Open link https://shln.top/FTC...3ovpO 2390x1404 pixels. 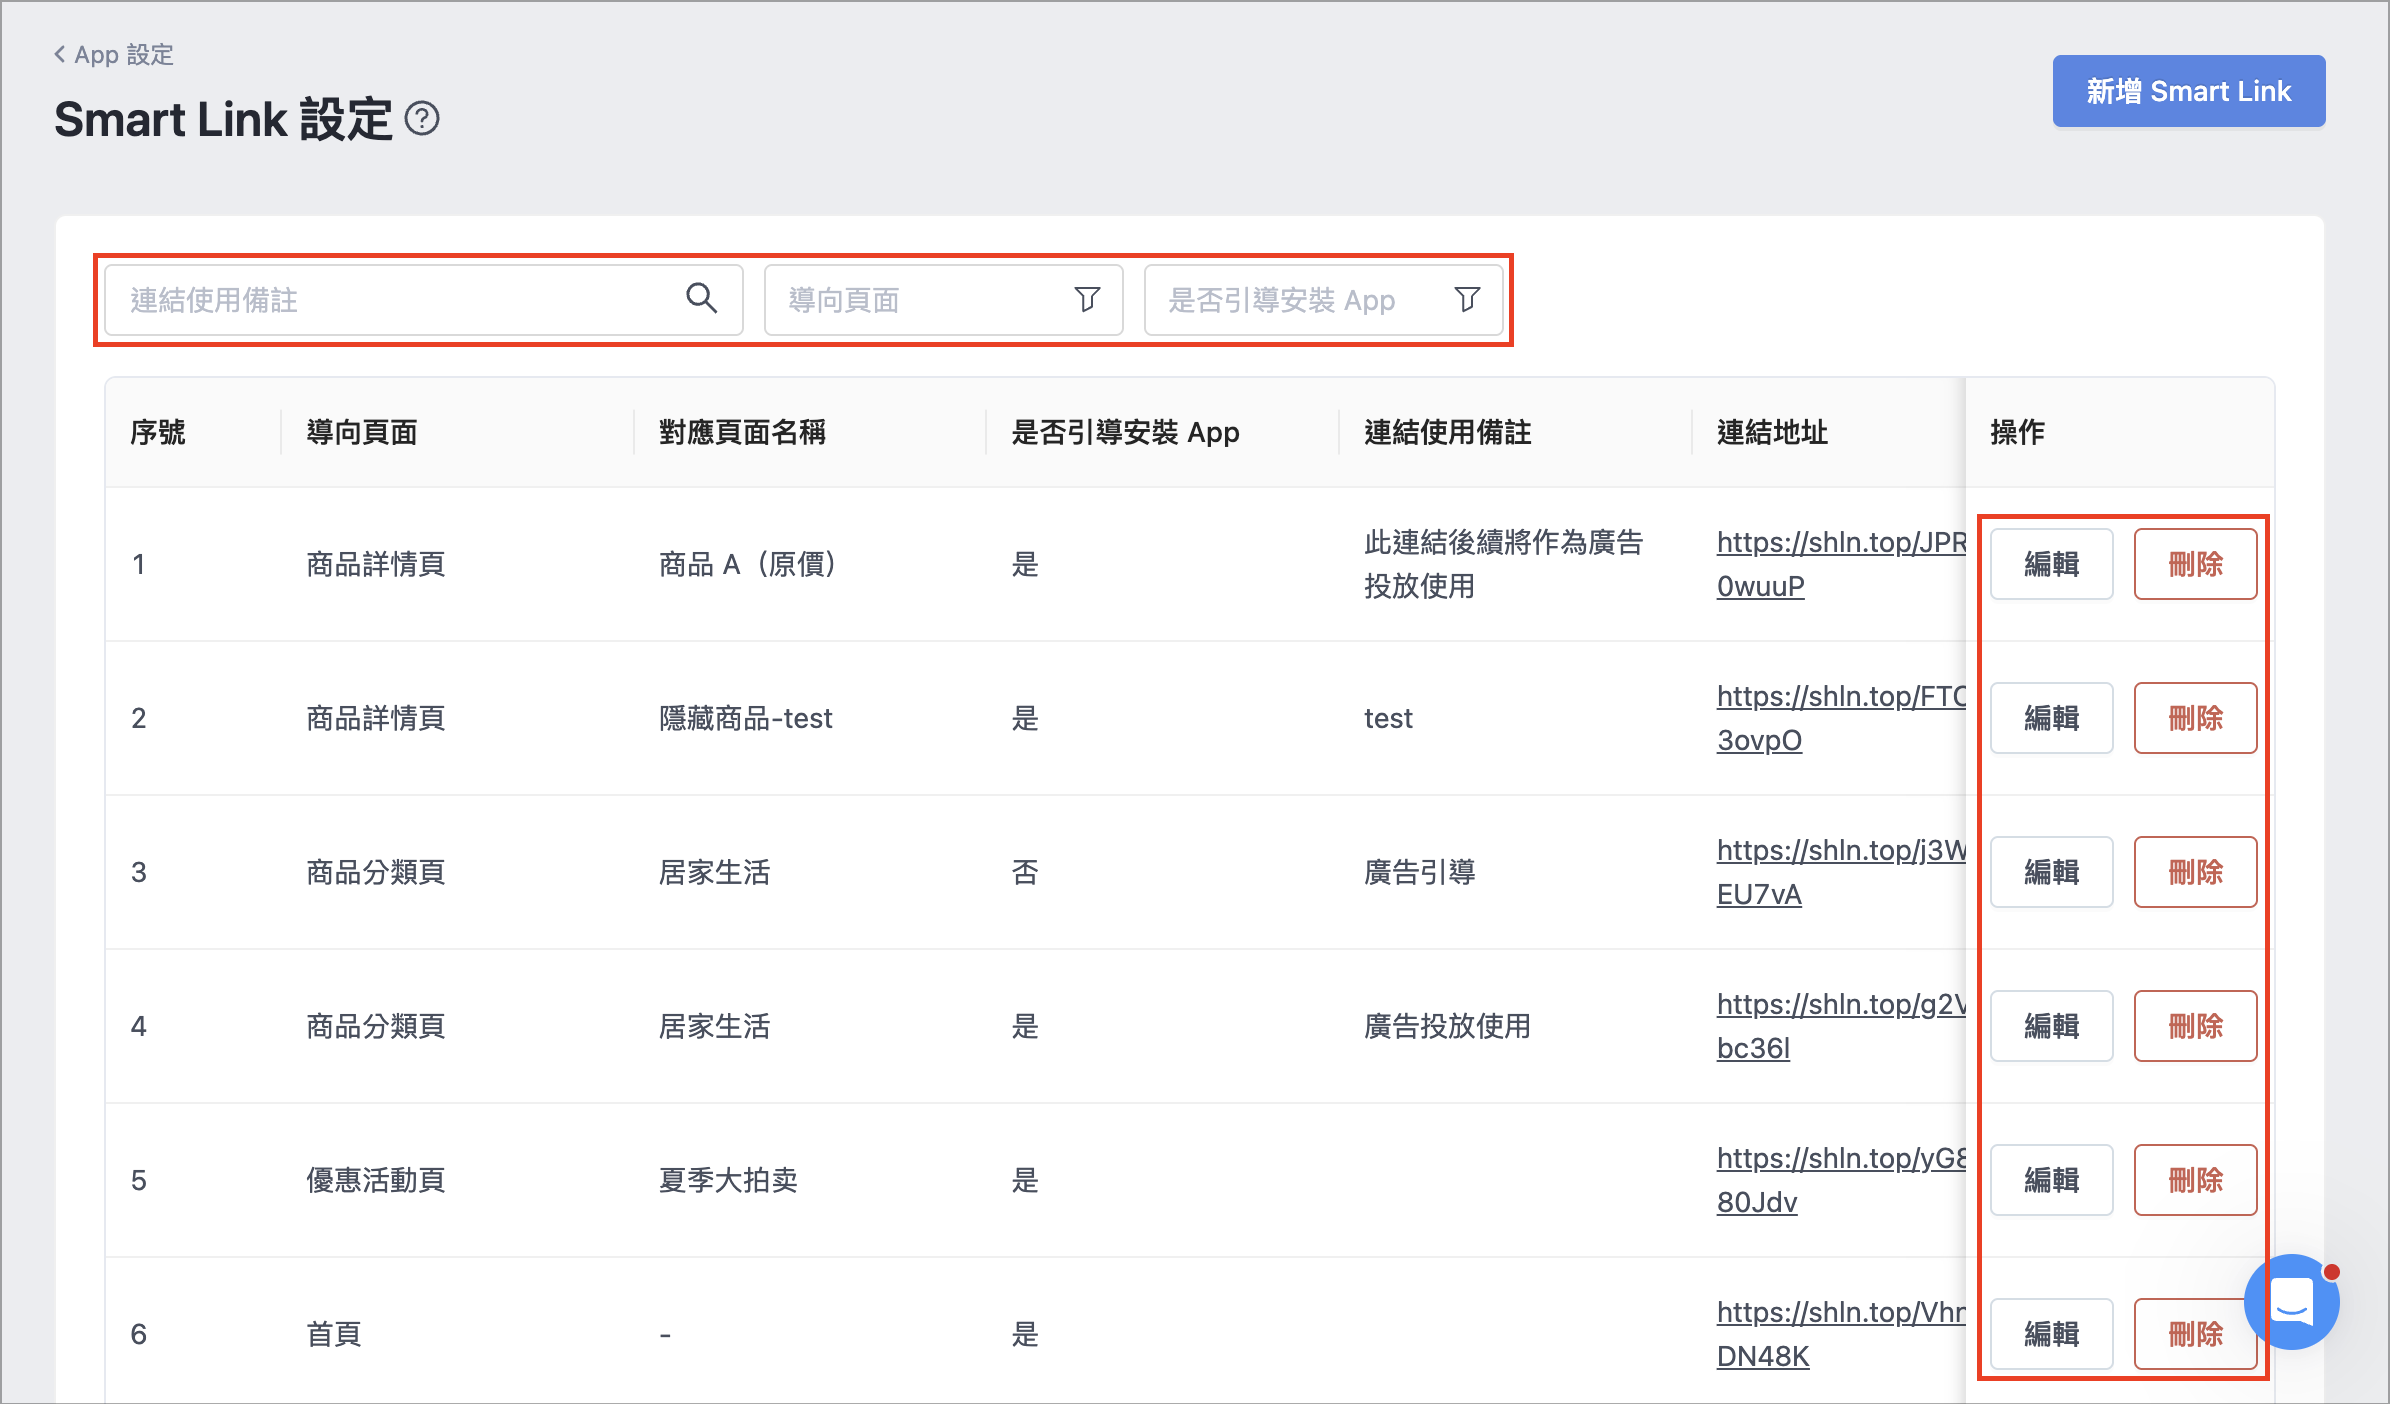coord(1841,718)
